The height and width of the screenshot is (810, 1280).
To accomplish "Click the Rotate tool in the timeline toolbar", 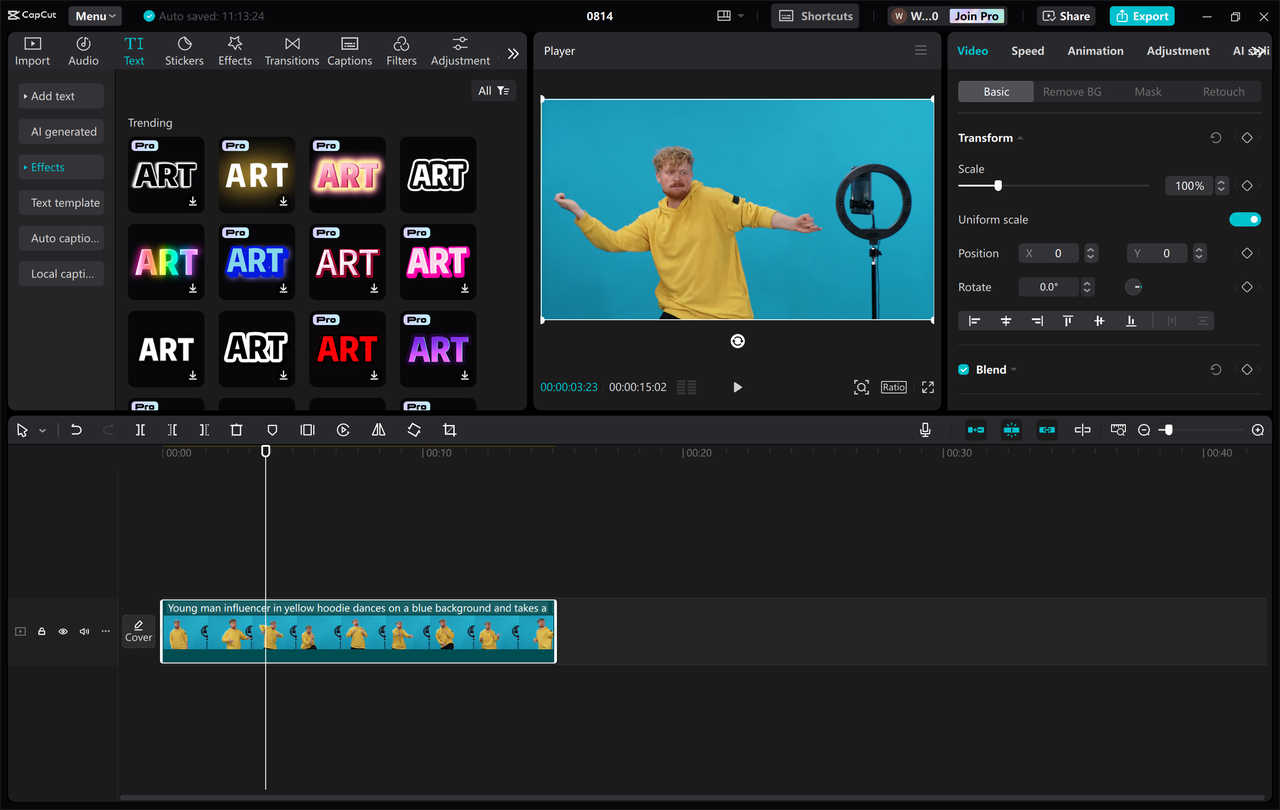I will click(x=414, y=430).
